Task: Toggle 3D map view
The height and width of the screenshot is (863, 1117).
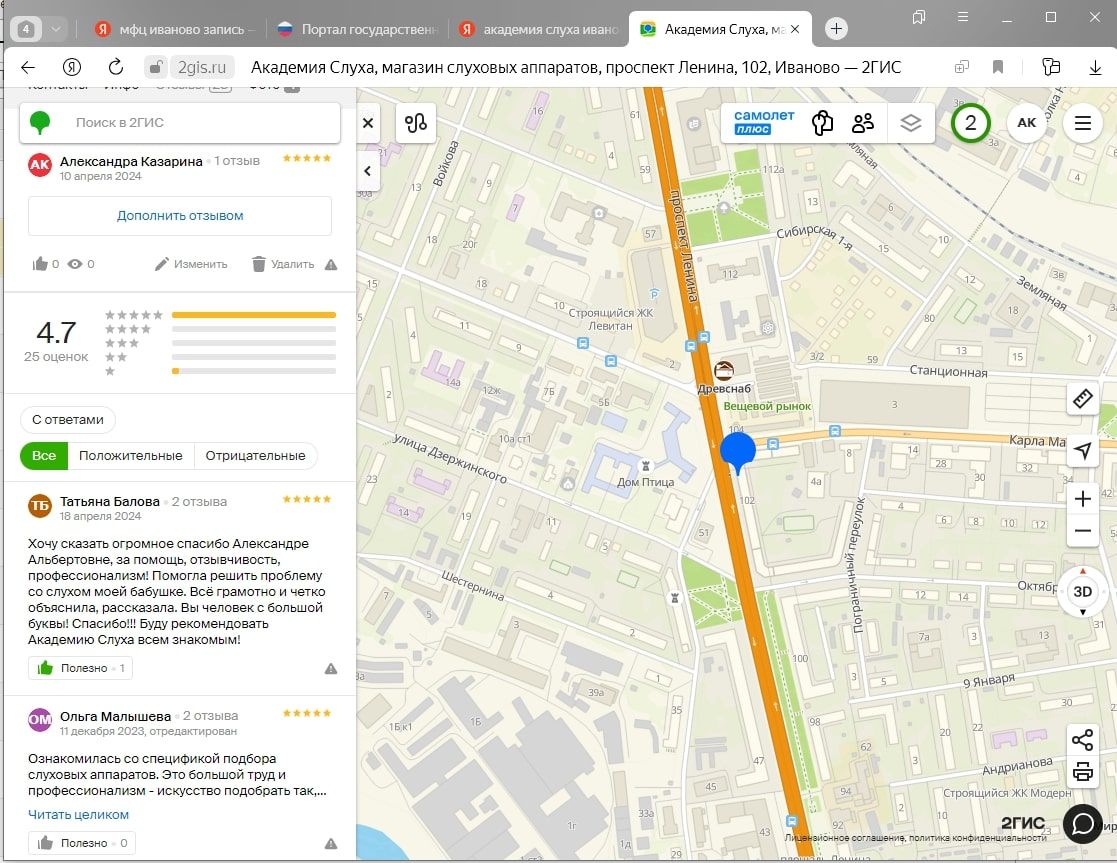Action: 1082,591
